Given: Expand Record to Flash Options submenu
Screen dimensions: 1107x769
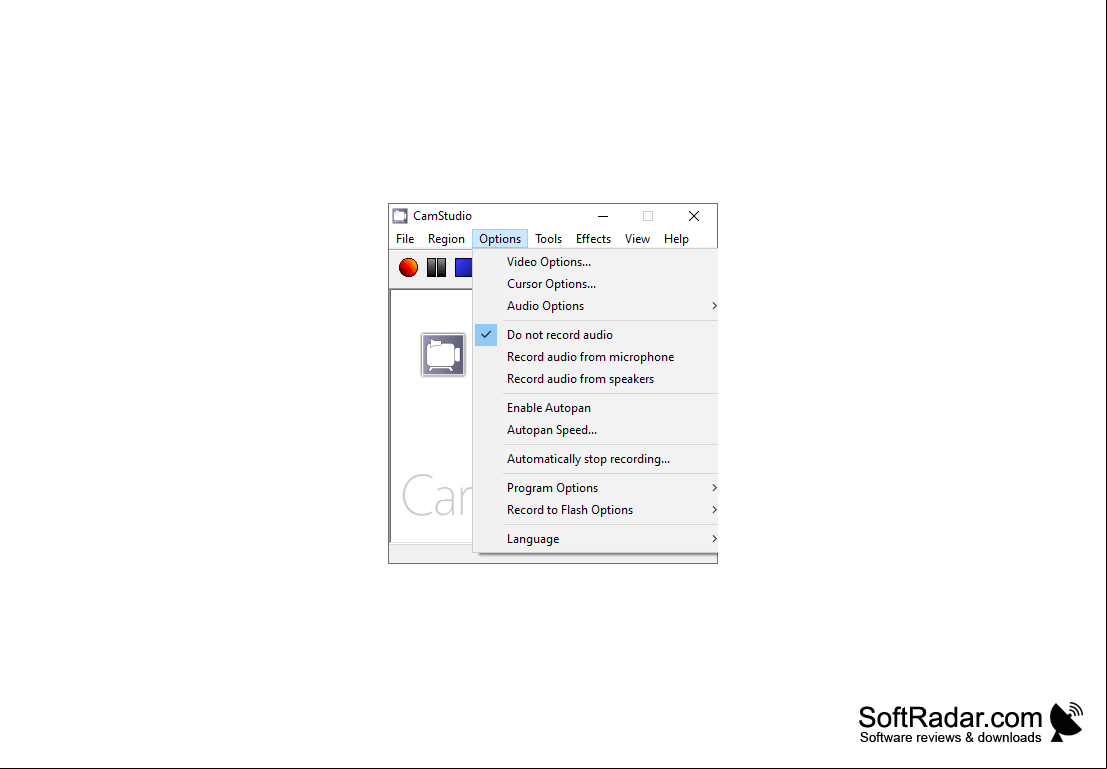Looking at the screenshot, I should point(596,510).
